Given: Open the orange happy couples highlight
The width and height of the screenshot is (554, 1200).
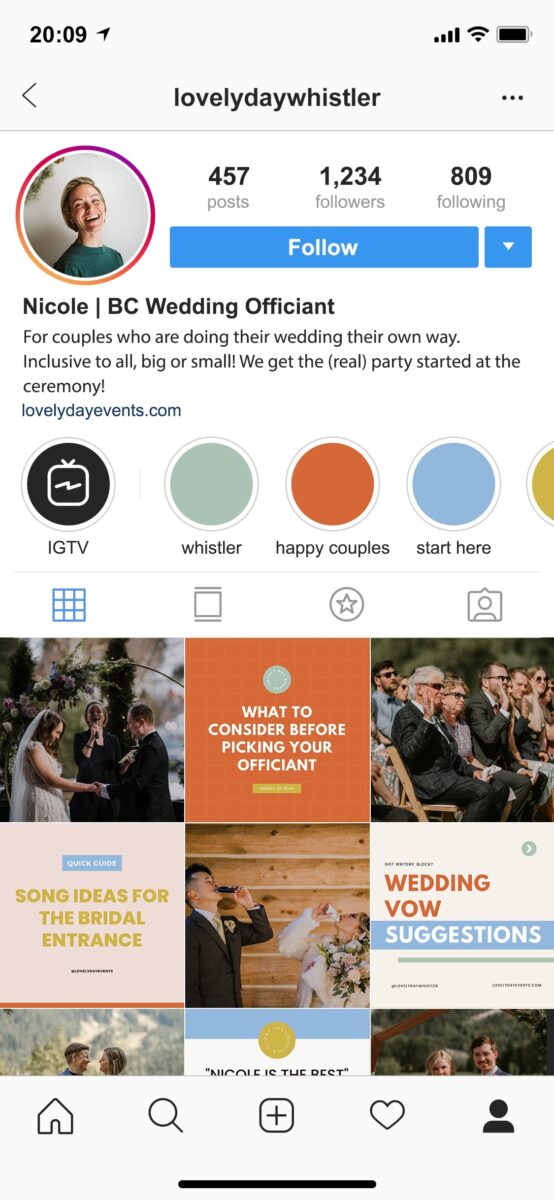Looking at the screenshot, I should click(332, 485).
